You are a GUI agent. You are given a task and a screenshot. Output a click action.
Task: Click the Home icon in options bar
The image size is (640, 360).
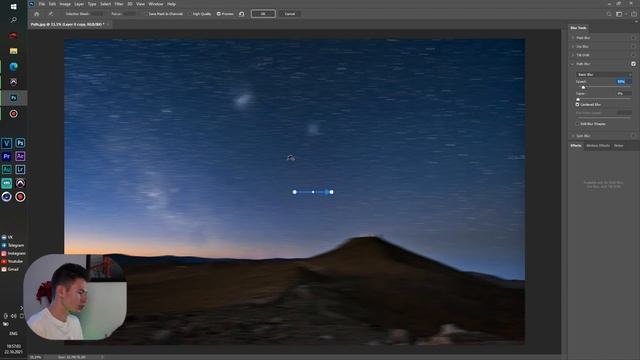[37, 14]
